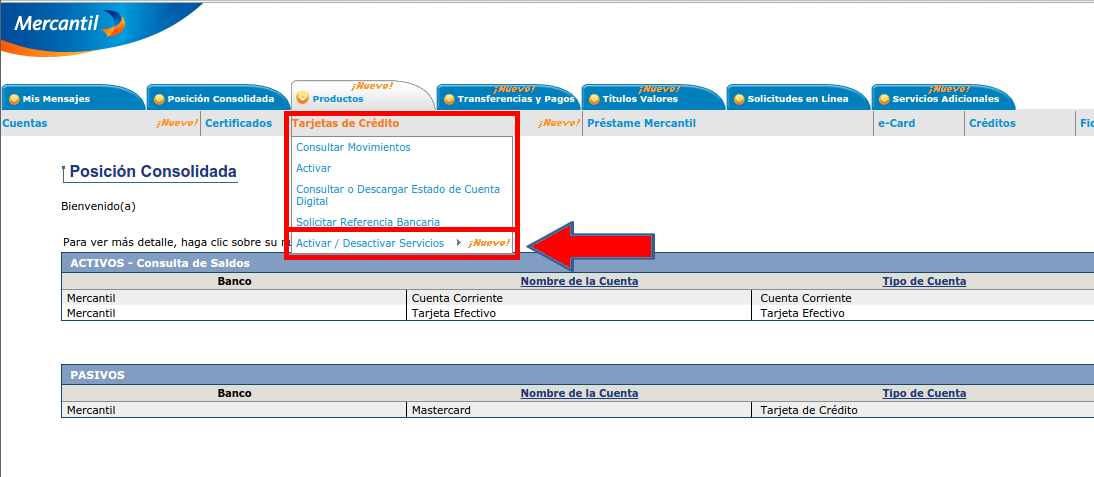Screen dimensions: 1094x477
Task: Click the Mercantil logo
Action: [x=69, y=24]
